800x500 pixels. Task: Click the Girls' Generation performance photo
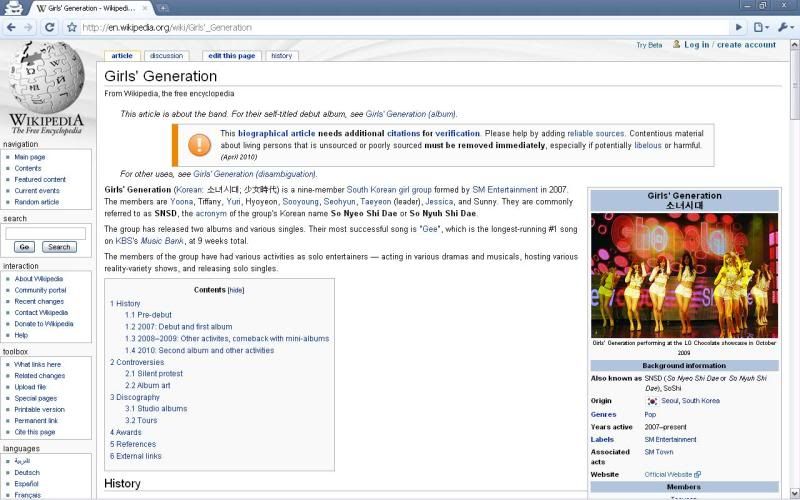[x=684, y=276]
